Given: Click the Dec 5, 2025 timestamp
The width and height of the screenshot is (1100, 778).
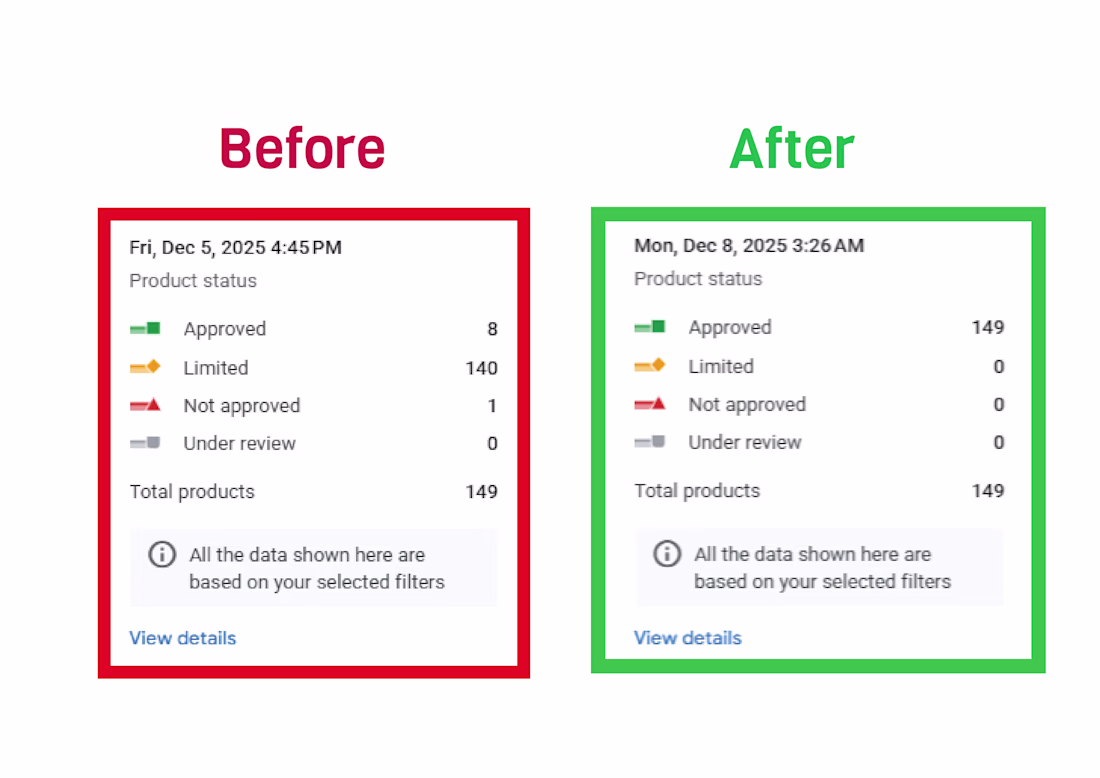Looking at the screenshot, I should [x=235, y=247].
